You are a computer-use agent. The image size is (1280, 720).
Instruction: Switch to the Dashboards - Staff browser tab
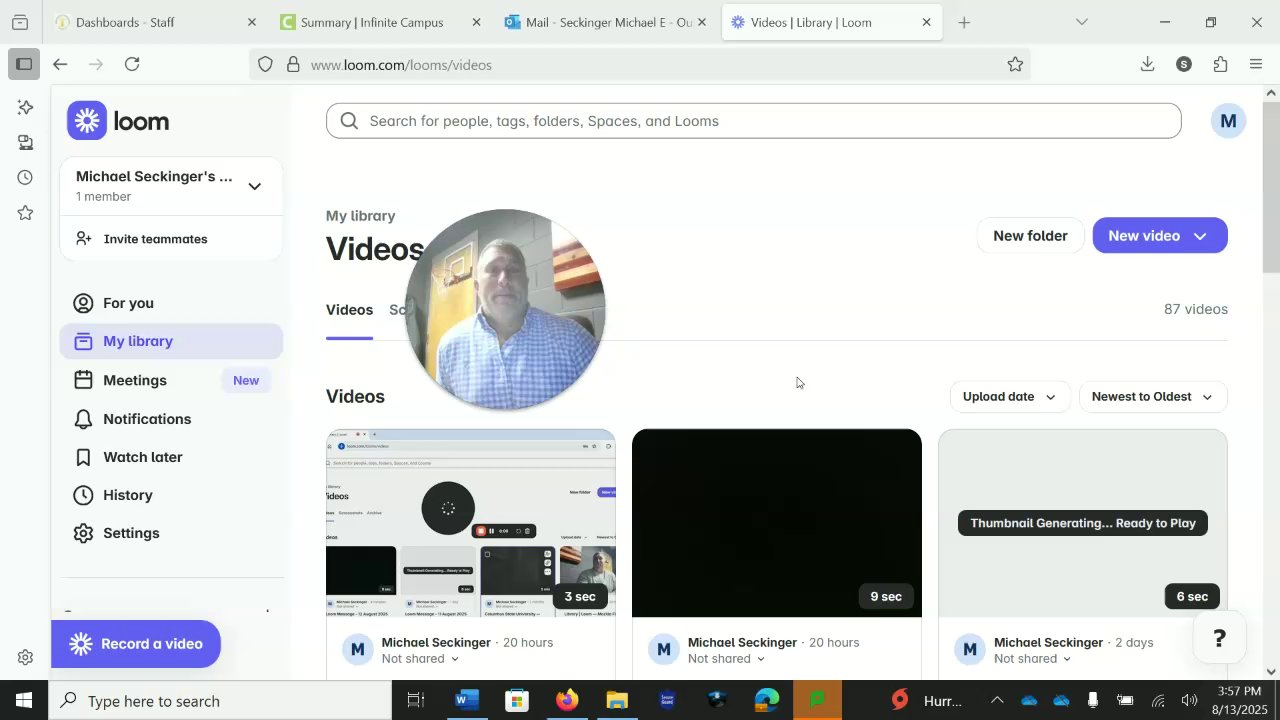point(158,22)
